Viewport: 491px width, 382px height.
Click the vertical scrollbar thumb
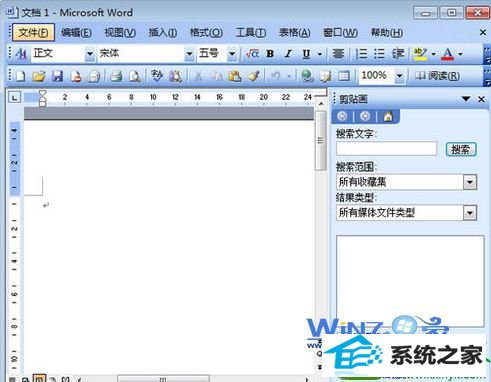point(321,141)
